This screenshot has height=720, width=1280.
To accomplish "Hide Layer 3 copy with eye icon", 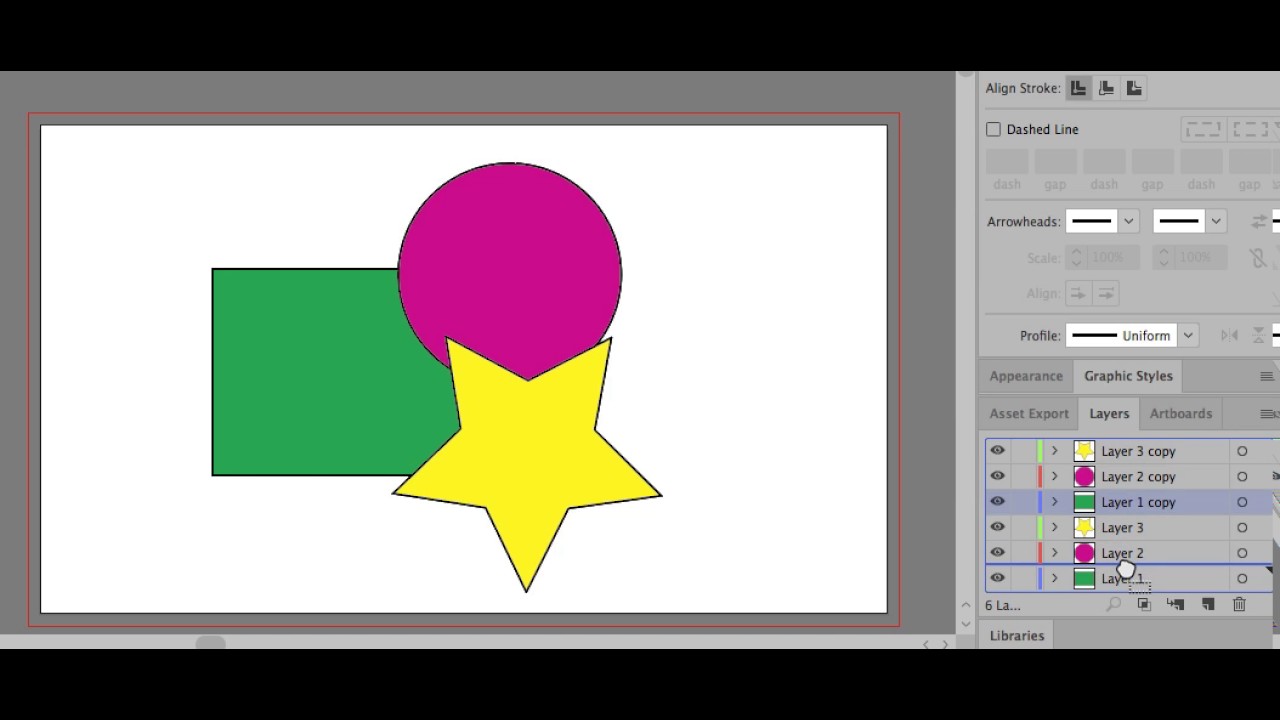I will coord(997,451).
